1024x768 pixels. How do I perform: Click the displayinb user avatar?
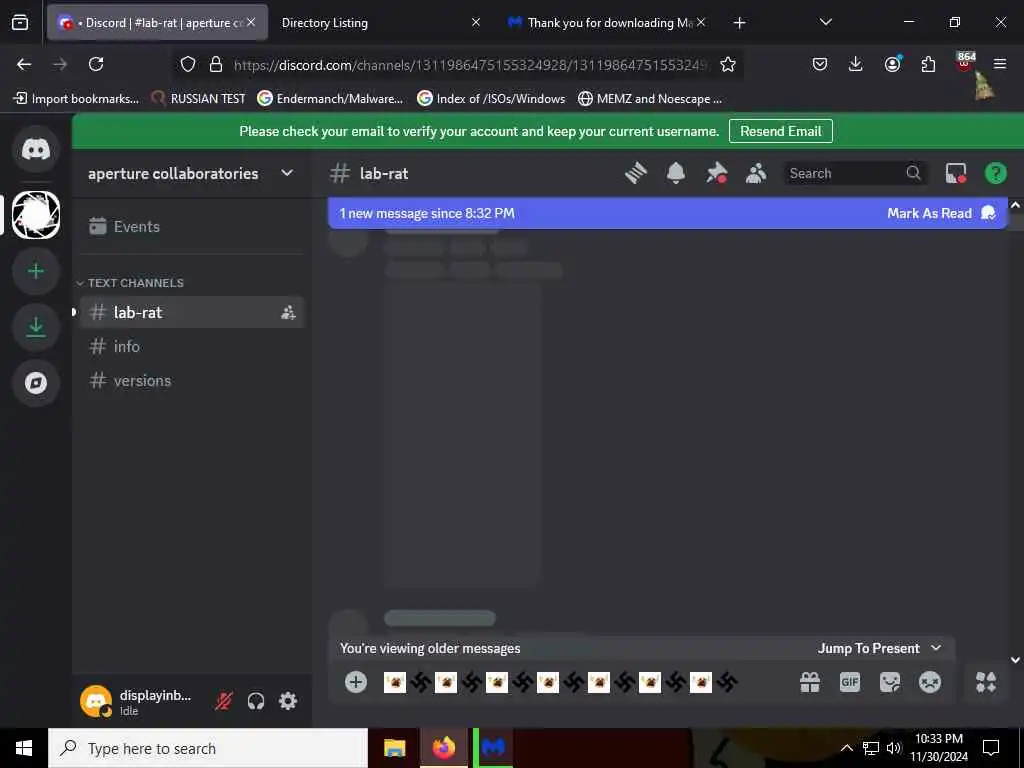click(x=96, y=701)
